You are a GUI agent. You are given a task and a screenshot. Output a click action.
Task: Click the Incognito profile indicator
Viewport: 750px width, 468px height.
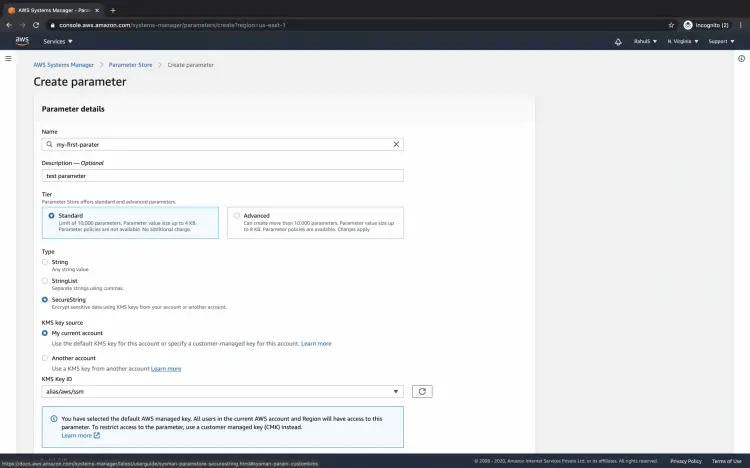pos(706,25)
